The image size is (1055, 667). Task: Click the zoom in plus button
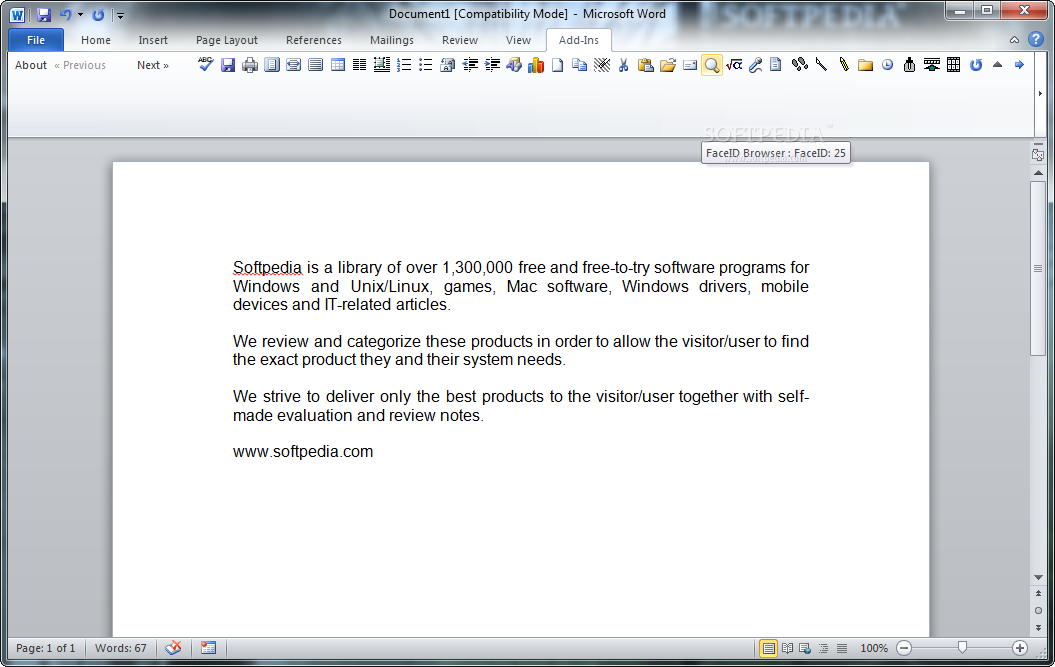pos(1020,648)
